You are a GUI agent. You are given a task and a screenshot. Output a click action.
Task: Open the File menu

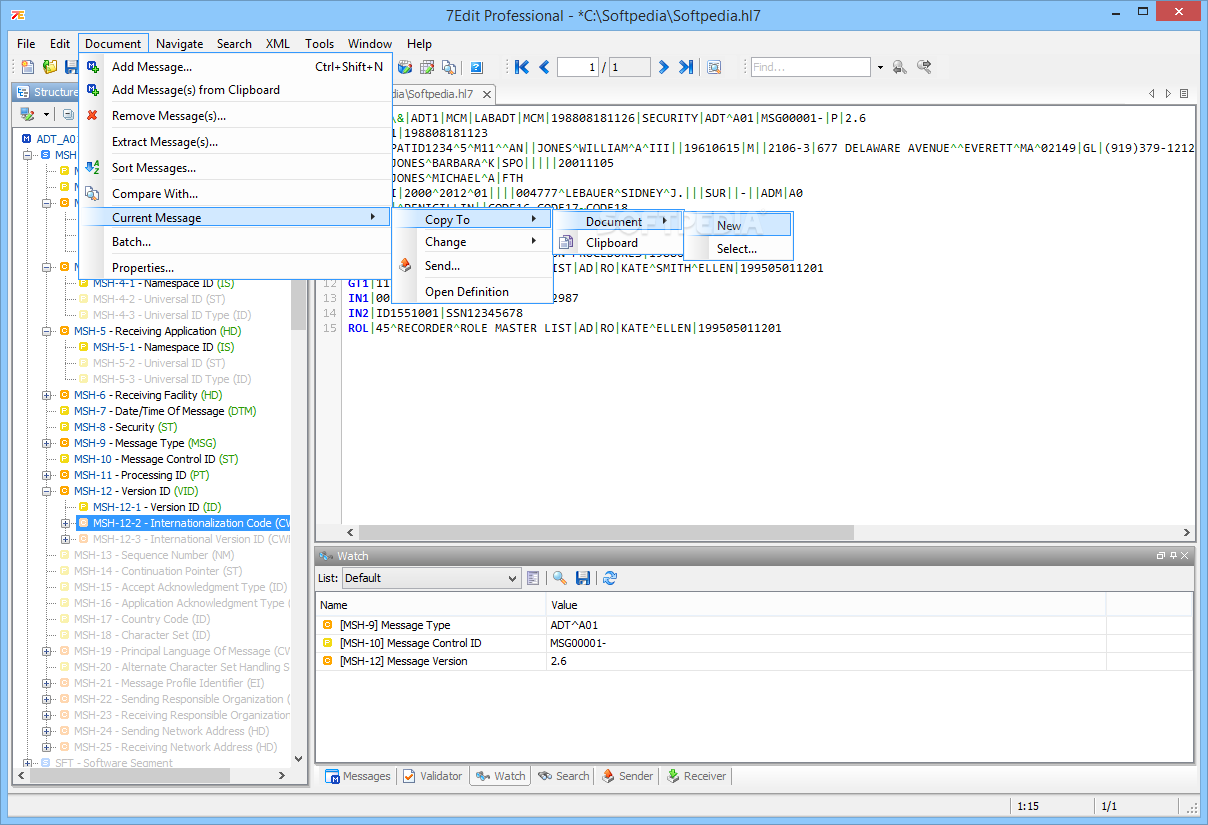point(26,43)
